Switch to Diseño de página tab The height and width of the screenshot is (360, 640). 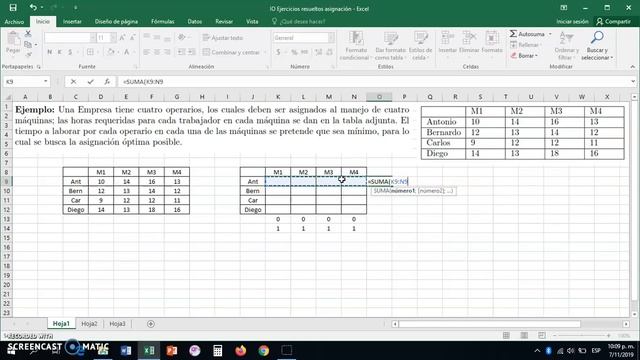click(116, 22)
